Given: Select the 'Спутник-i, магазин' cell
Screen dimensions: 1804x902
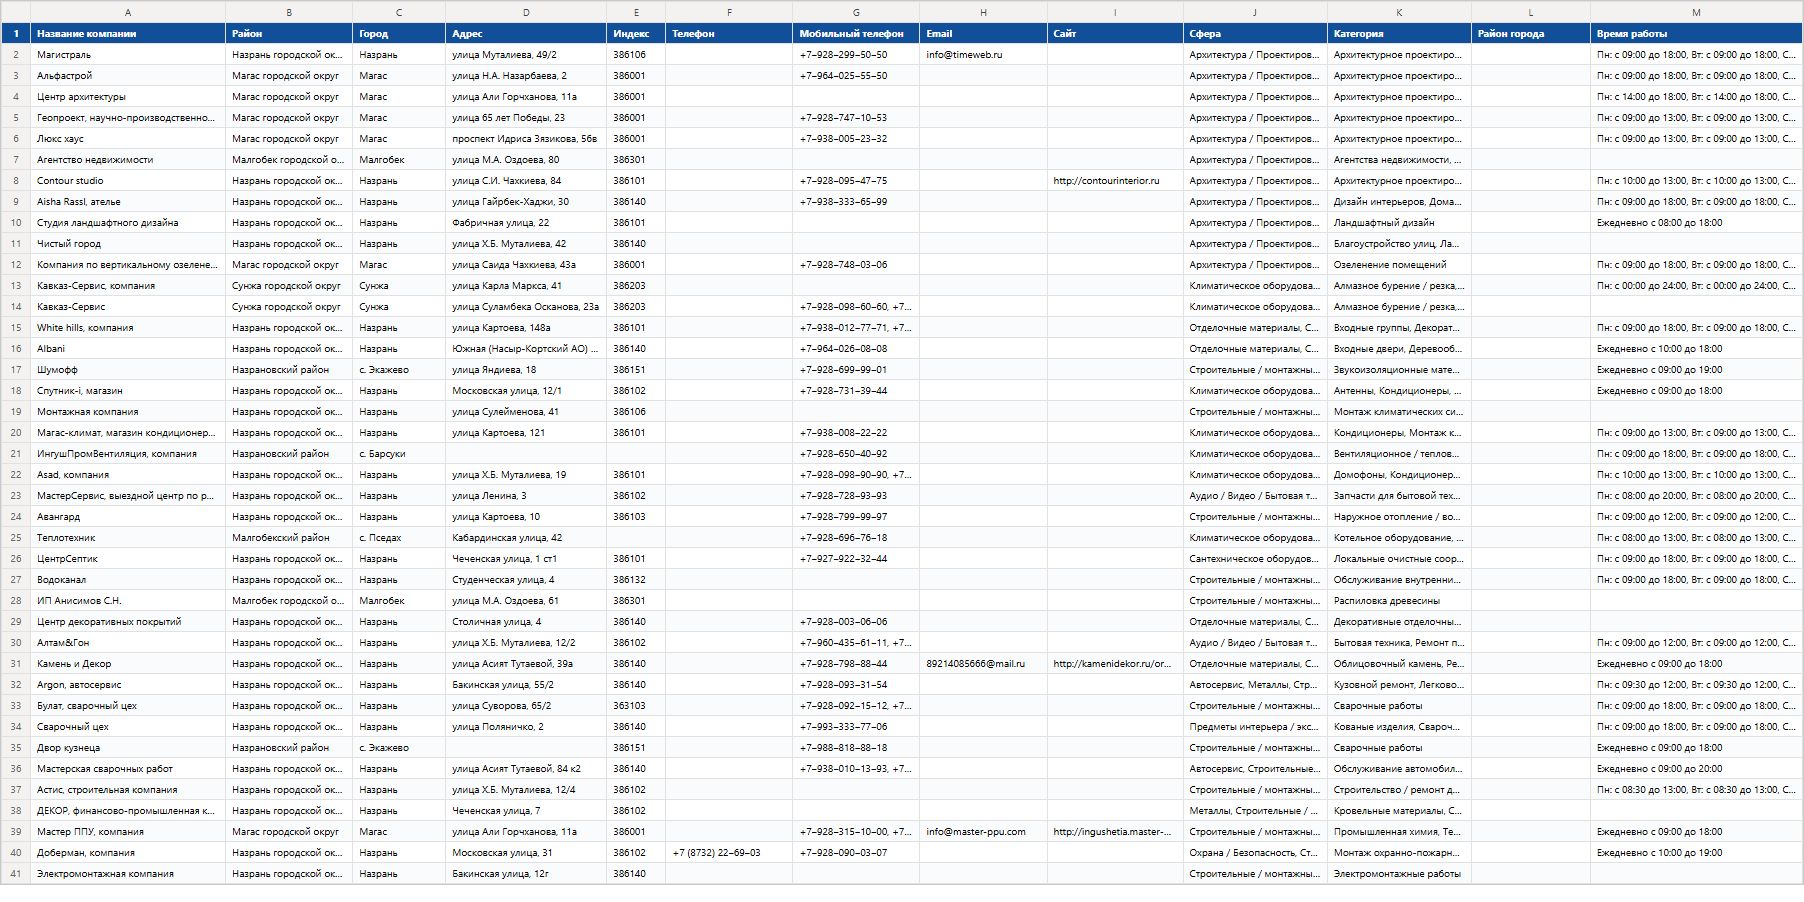Looking at the screenshot, I should (128, 390).
